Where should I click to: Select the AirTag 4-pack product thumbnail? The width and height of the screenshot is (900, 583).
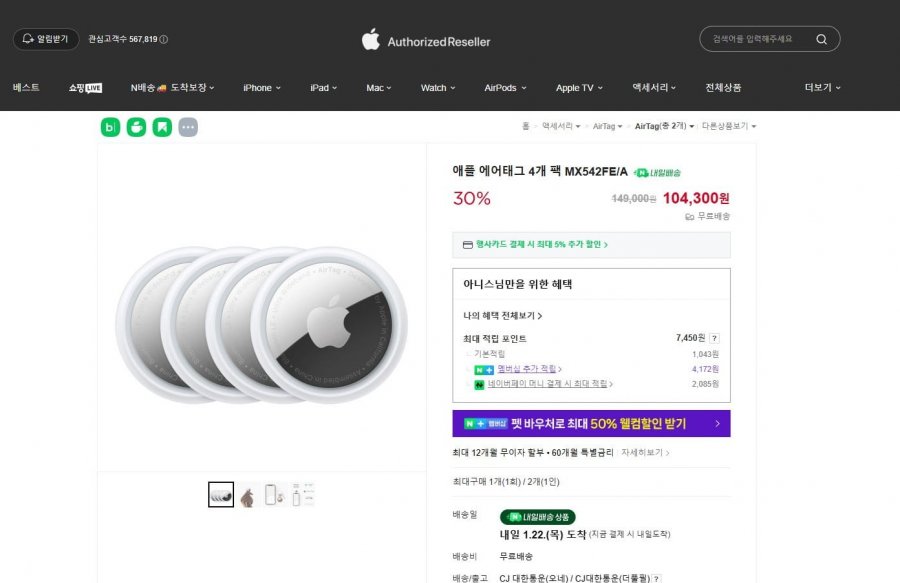(220, 493)
